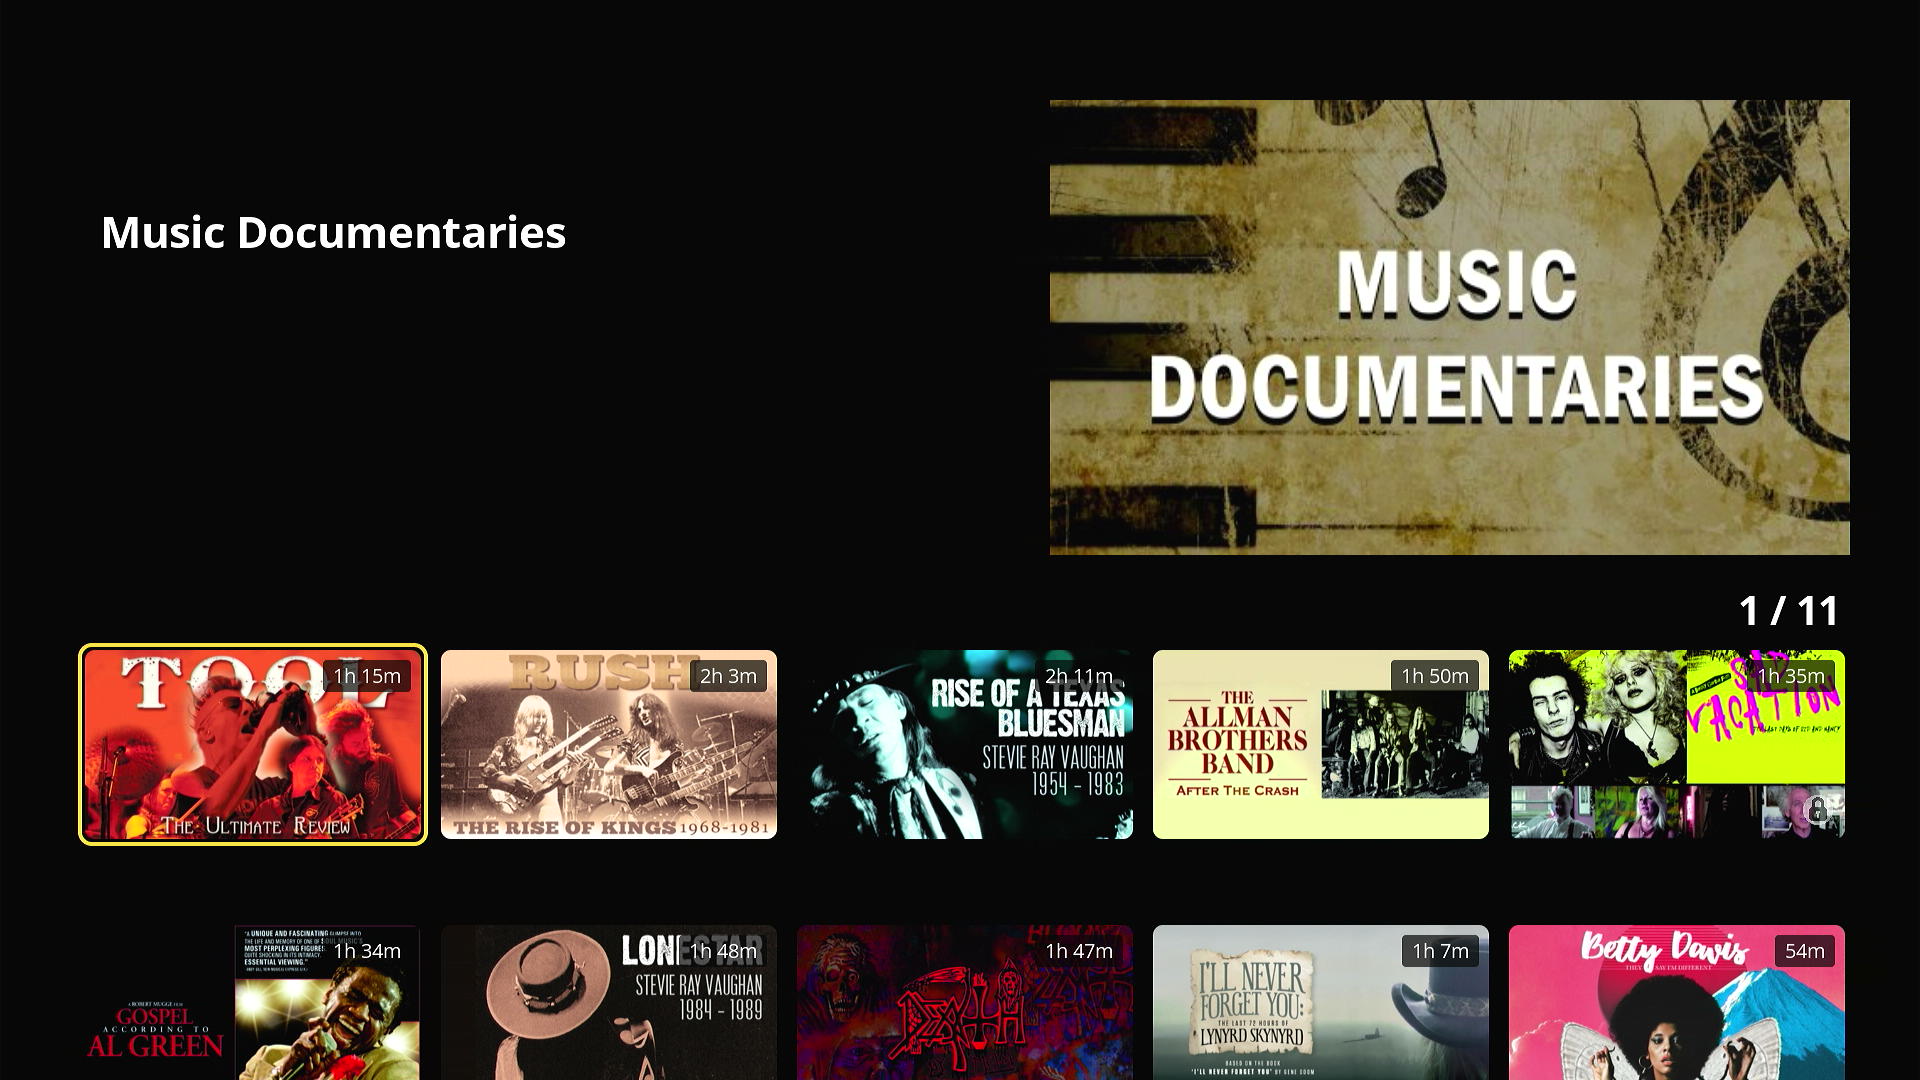Click the 2h 11m duration label
Screen dimensions: 1920x1080
click(1079, 676)
